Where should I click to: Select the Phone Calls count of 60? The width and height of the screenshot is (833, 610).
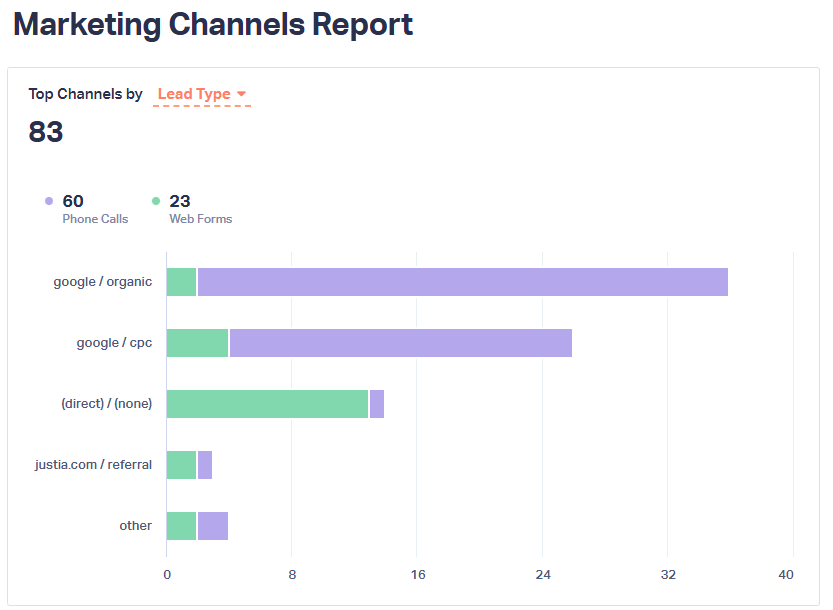click(x=73, y=201)
